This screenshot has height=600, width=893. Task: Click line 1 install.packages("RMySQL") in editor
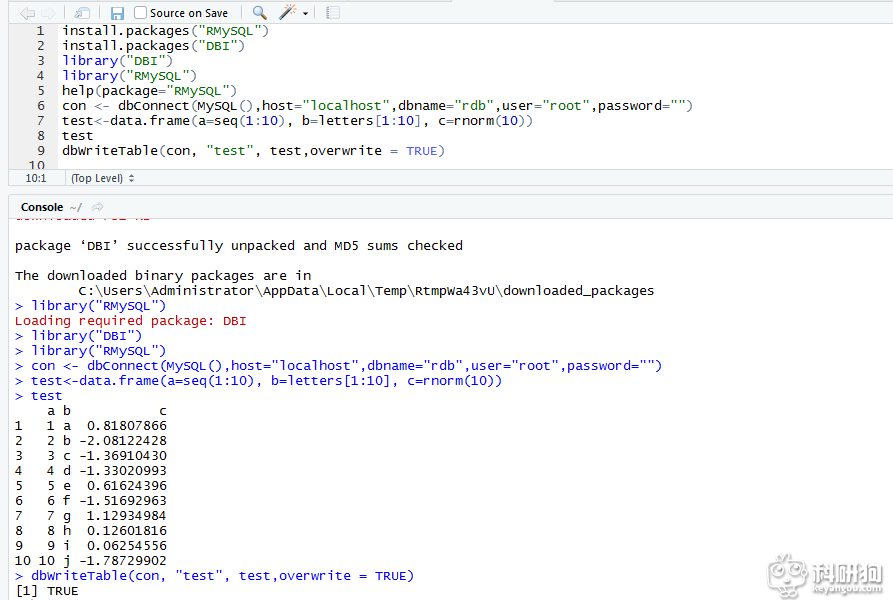tap(165, 31)
